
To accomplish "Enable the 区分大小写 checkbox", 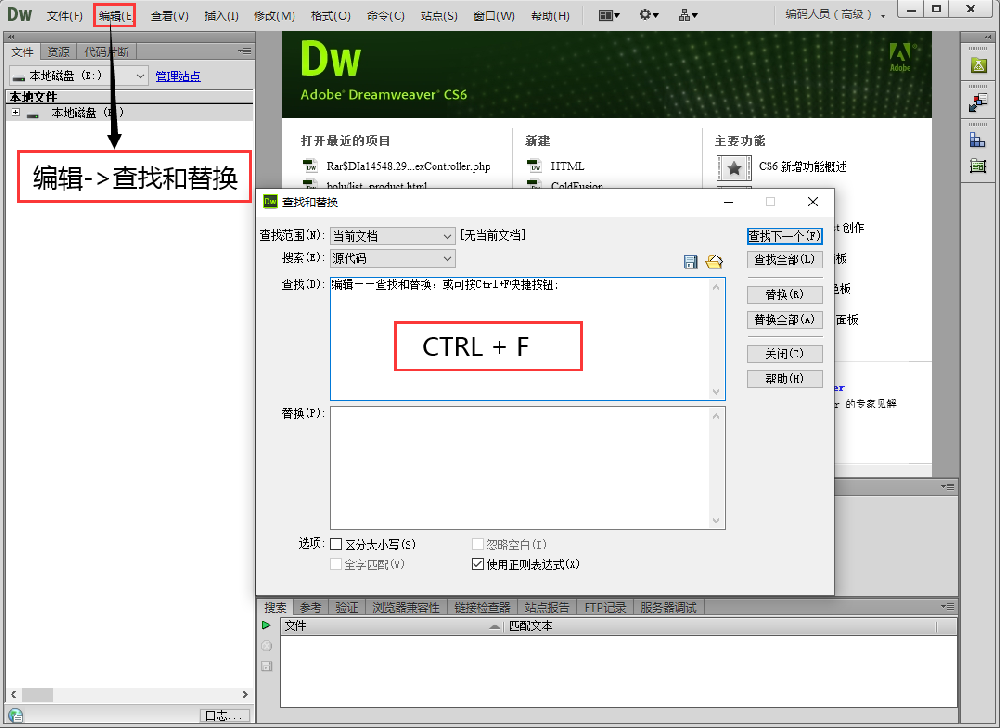I will click(x=336, y=544).
